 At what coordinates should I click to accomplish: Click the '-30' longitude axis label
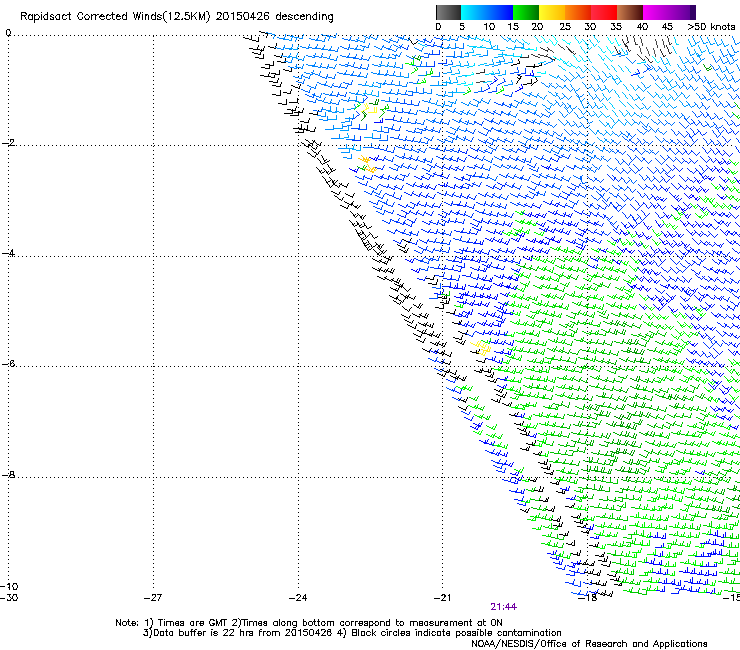[x=9, y=598]
